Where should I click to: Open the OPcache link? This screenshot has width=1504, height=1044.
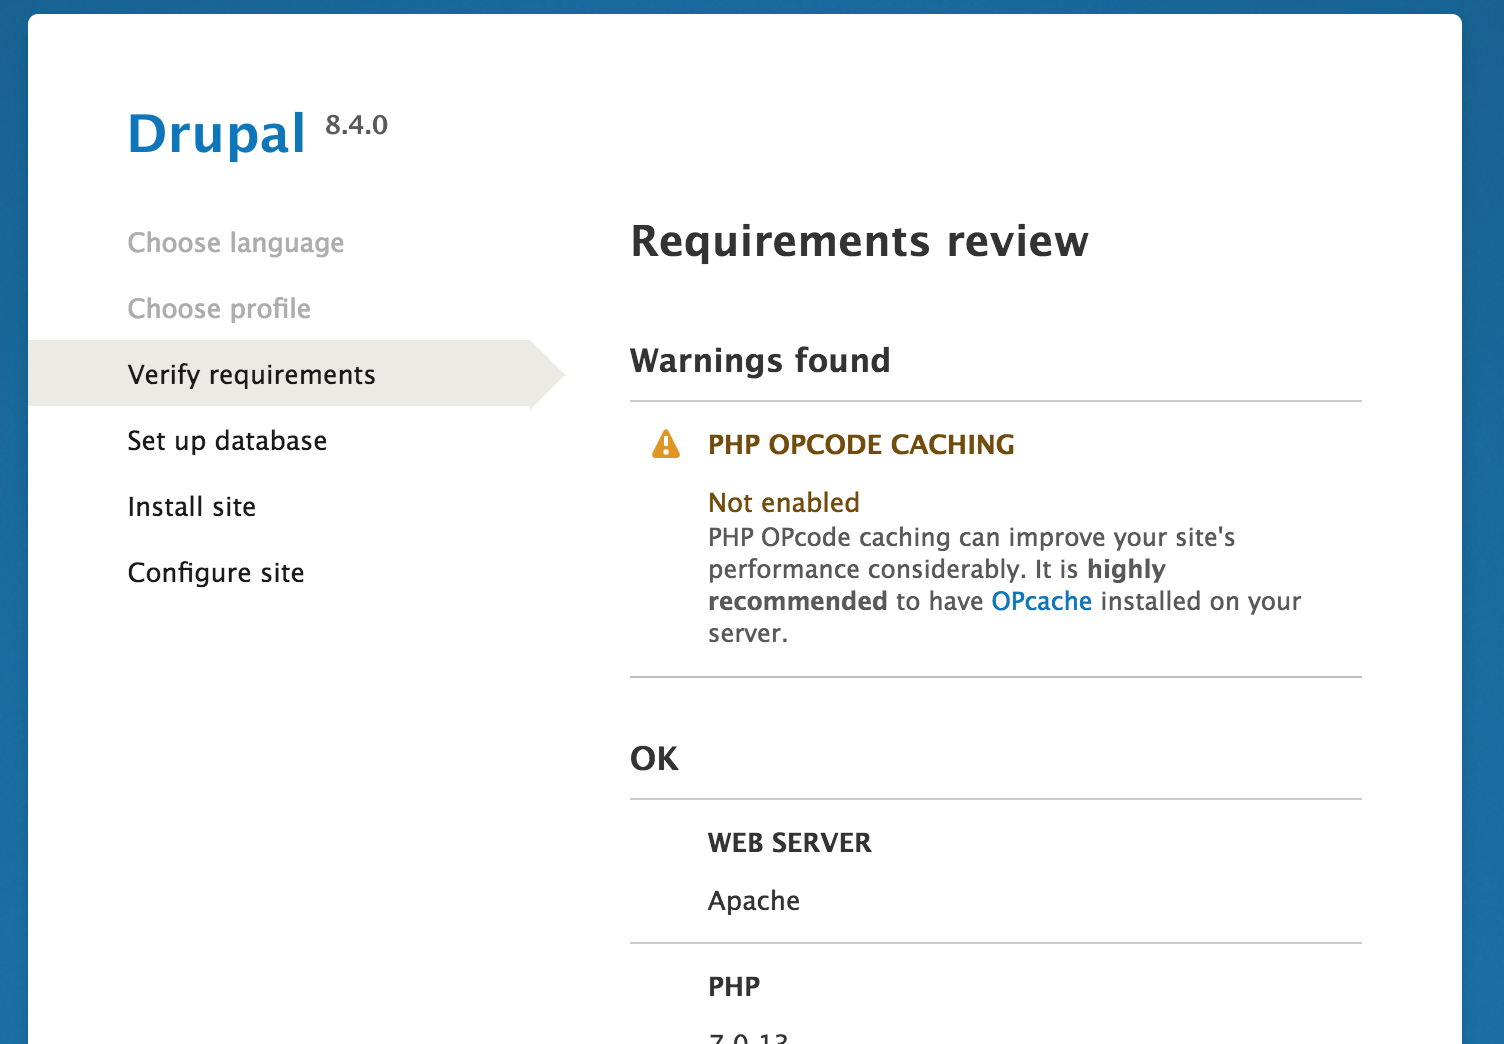(1041, 601)
